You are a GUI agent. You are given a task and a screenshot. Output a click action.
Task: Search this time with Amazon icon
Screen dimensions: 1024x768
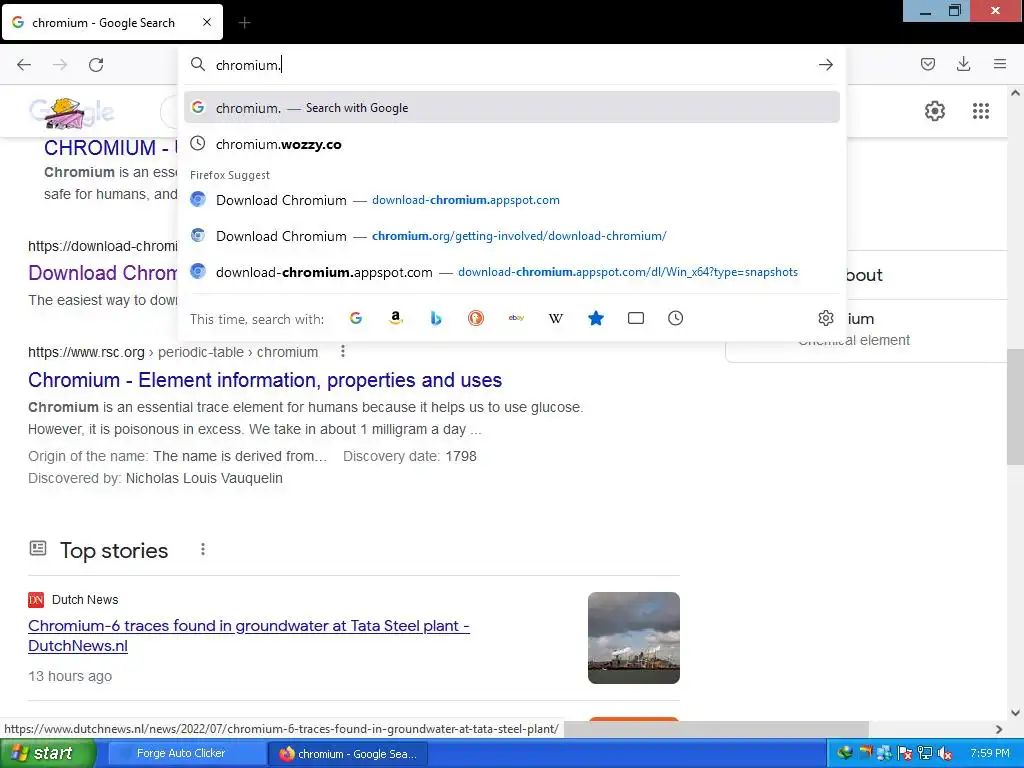tap(396, 318)
